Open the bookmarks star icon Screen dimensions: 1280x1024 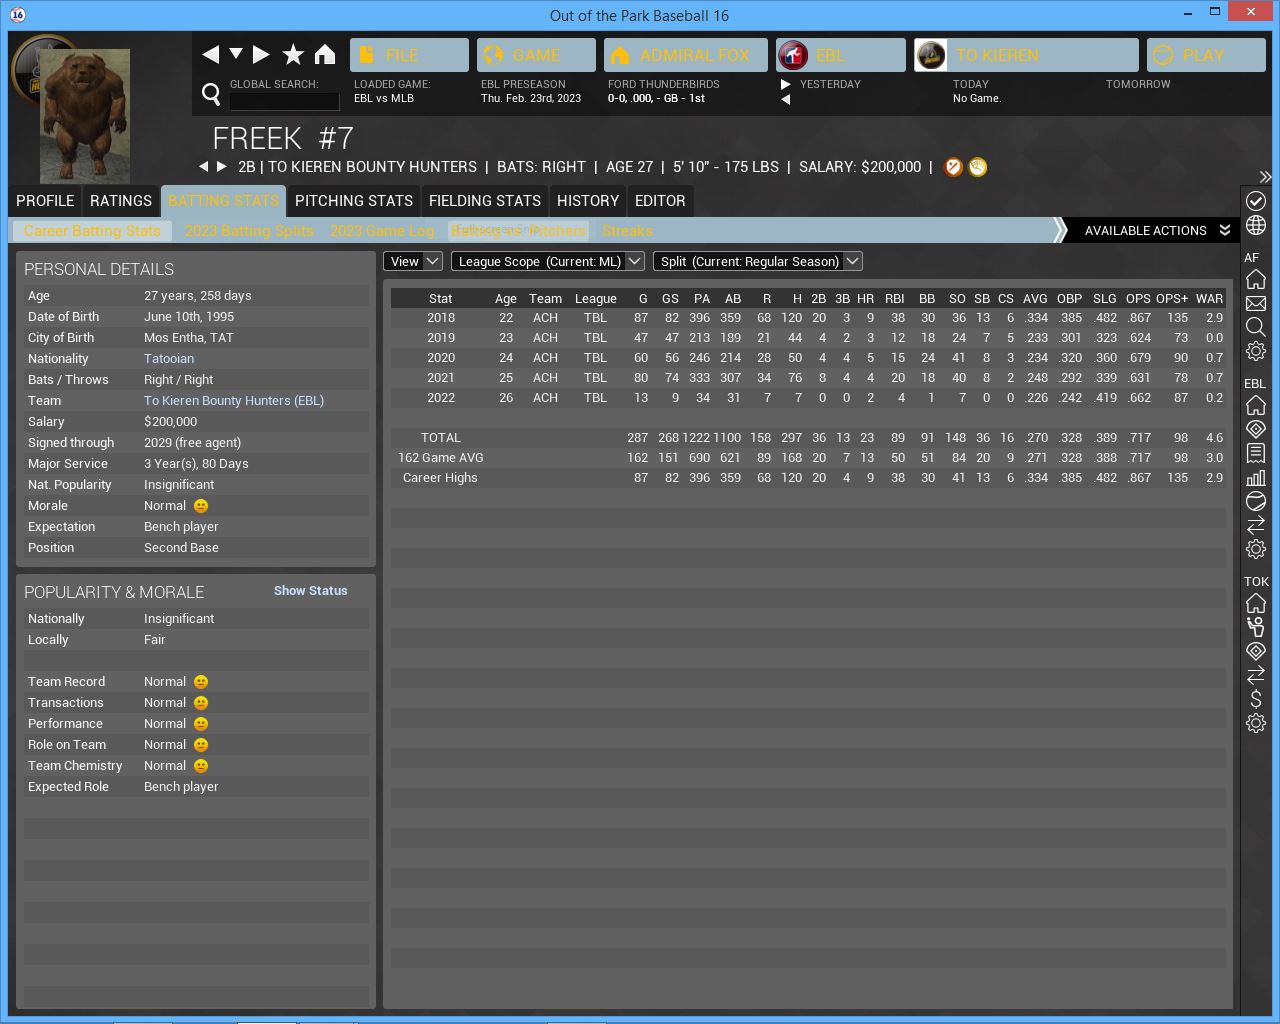(293, 54)
